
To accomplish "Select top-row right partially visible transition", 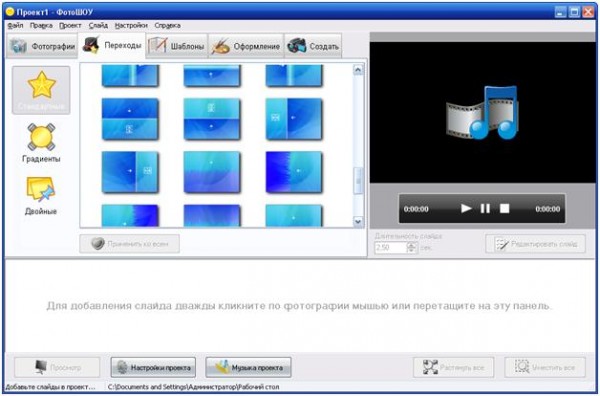I will point(293,75).
